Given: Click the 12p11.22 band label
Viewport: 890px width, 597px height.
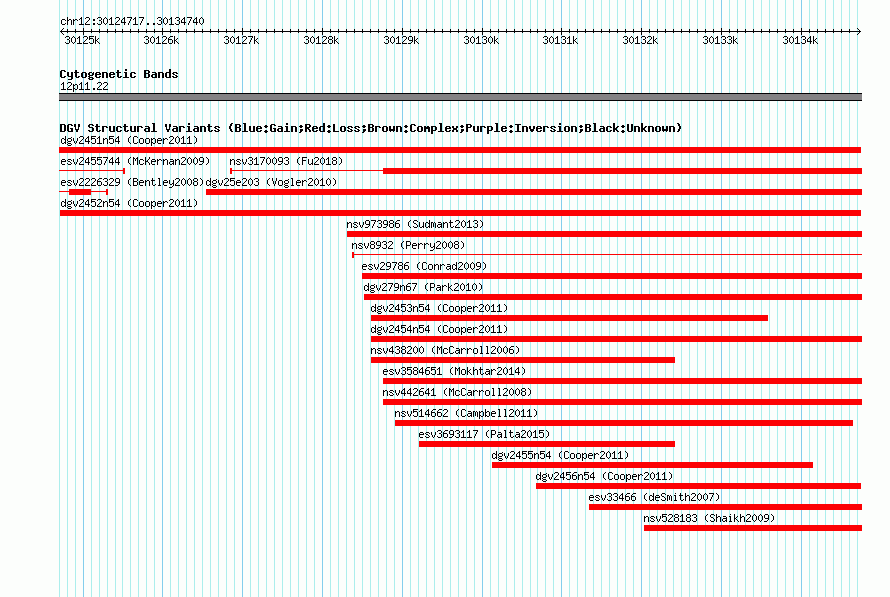Looking at the screenshot, I should coord(84,86).
